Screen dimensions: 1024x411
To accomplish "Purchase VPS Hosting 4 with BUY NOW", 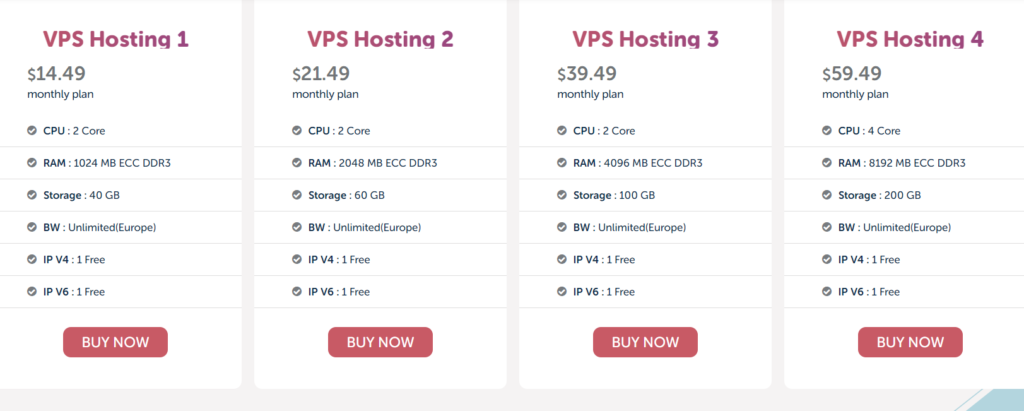I will coord(910,342).
